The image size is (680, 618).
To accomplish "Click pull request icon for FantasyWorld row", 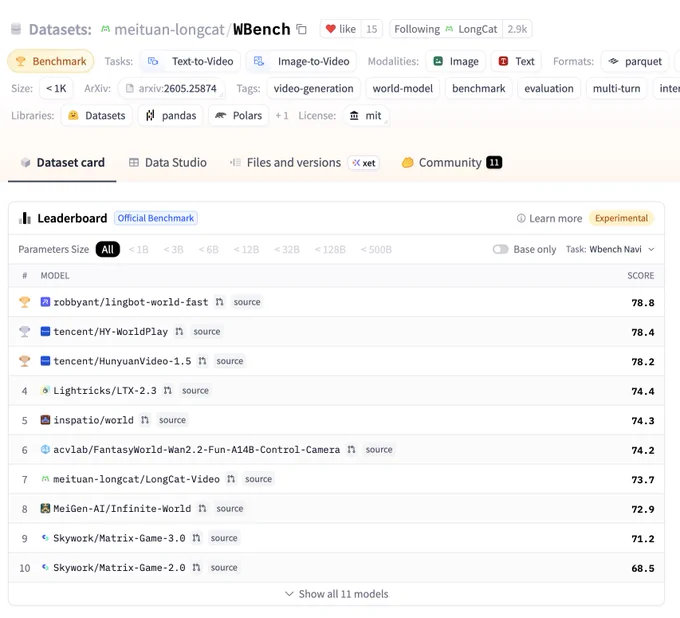I will 351,449.
